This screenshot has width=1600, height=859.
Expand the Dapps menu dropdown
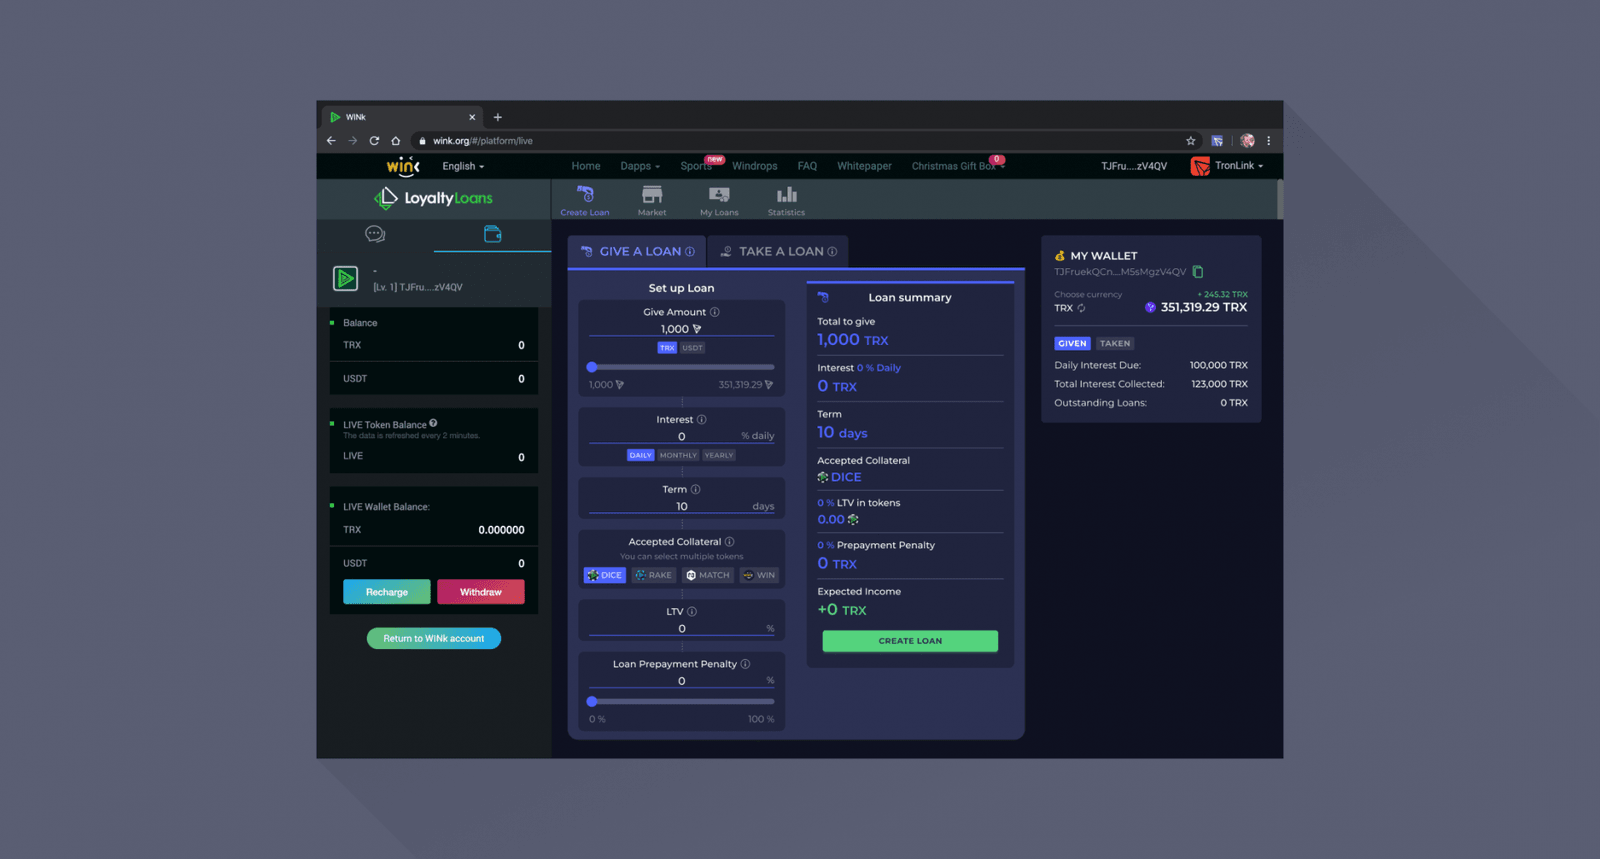pyautogui.click(x=640, y=167)
